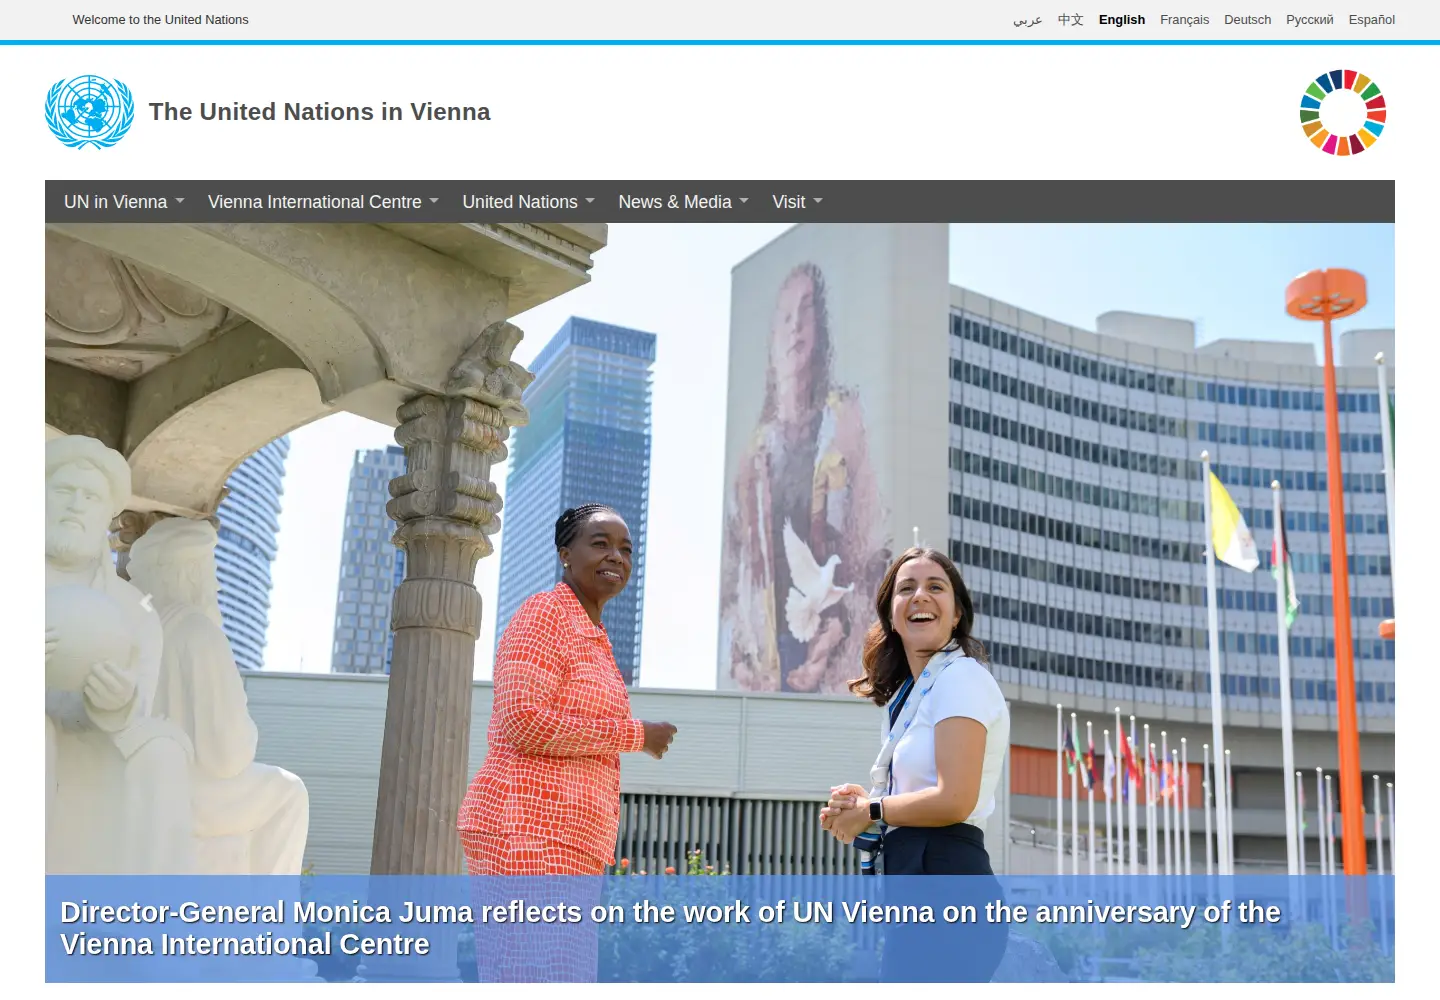Open The United Nations in Vienna title link
Screen dimensions: 1440x1000
click(320, 112)
